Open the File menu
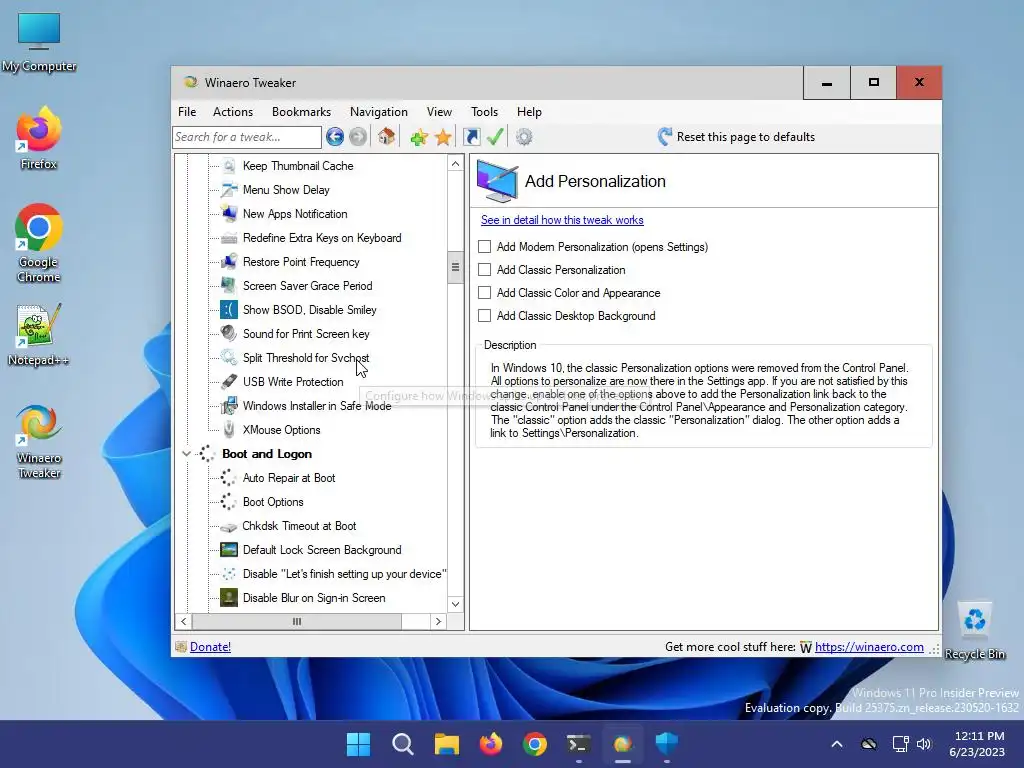This screenshot has width=1024, height=768. tap(187, 112)
